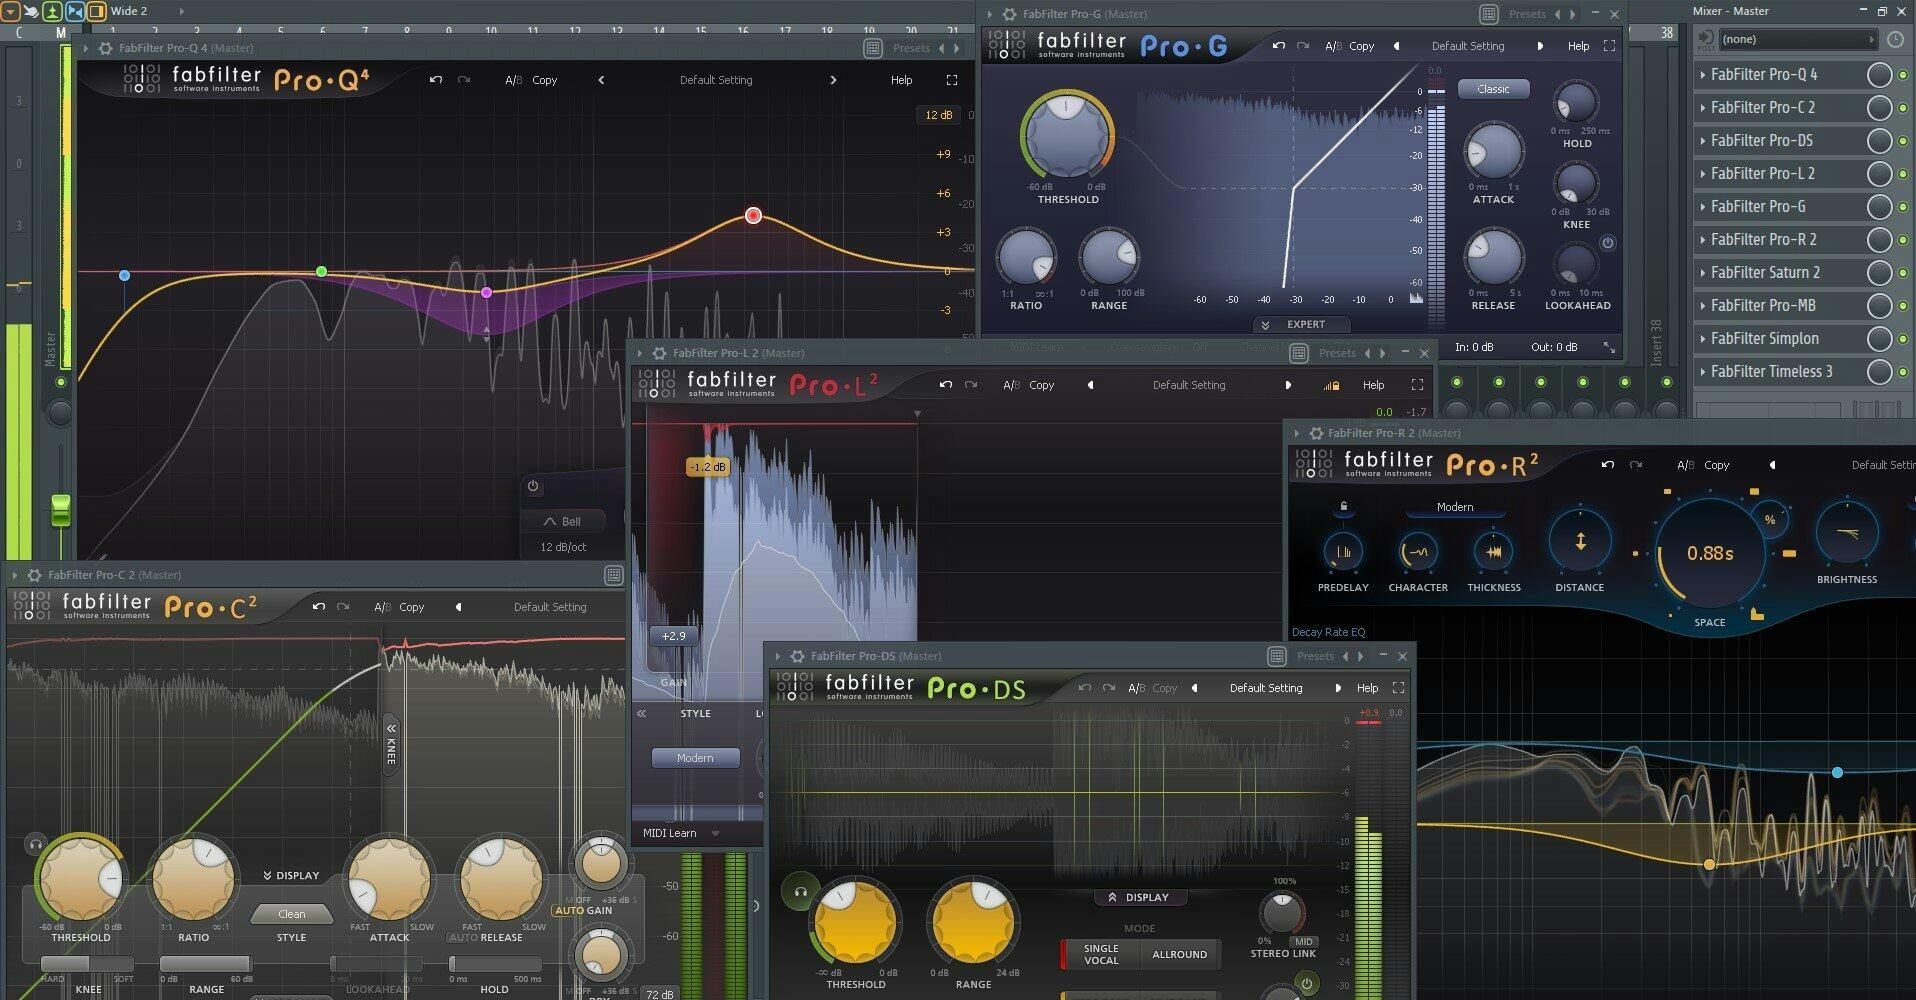Toggle the Pro-R 2 predelay lock icon
The image size is (1916, 1000).
point(1343,507)
